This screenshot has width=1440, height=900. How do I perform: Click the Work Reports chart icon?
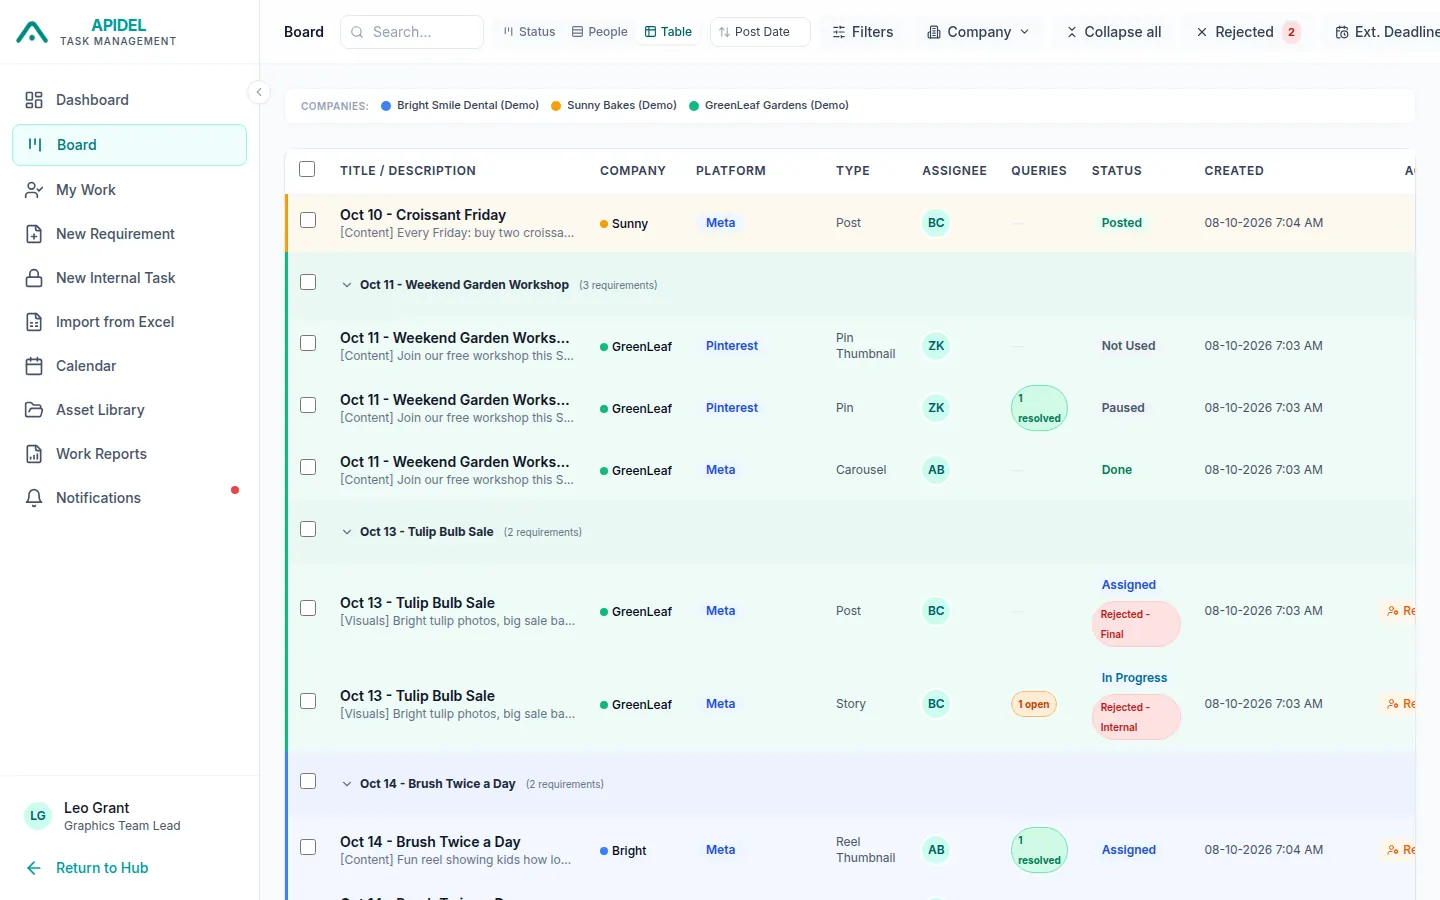34,454
